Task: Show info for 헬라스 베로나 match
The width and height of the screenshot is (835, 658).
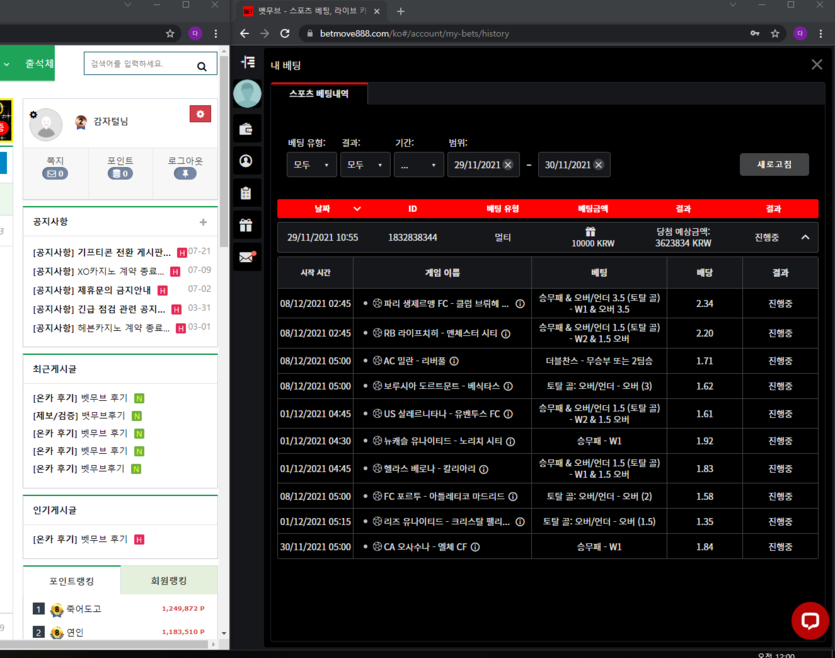Action: 484,469
